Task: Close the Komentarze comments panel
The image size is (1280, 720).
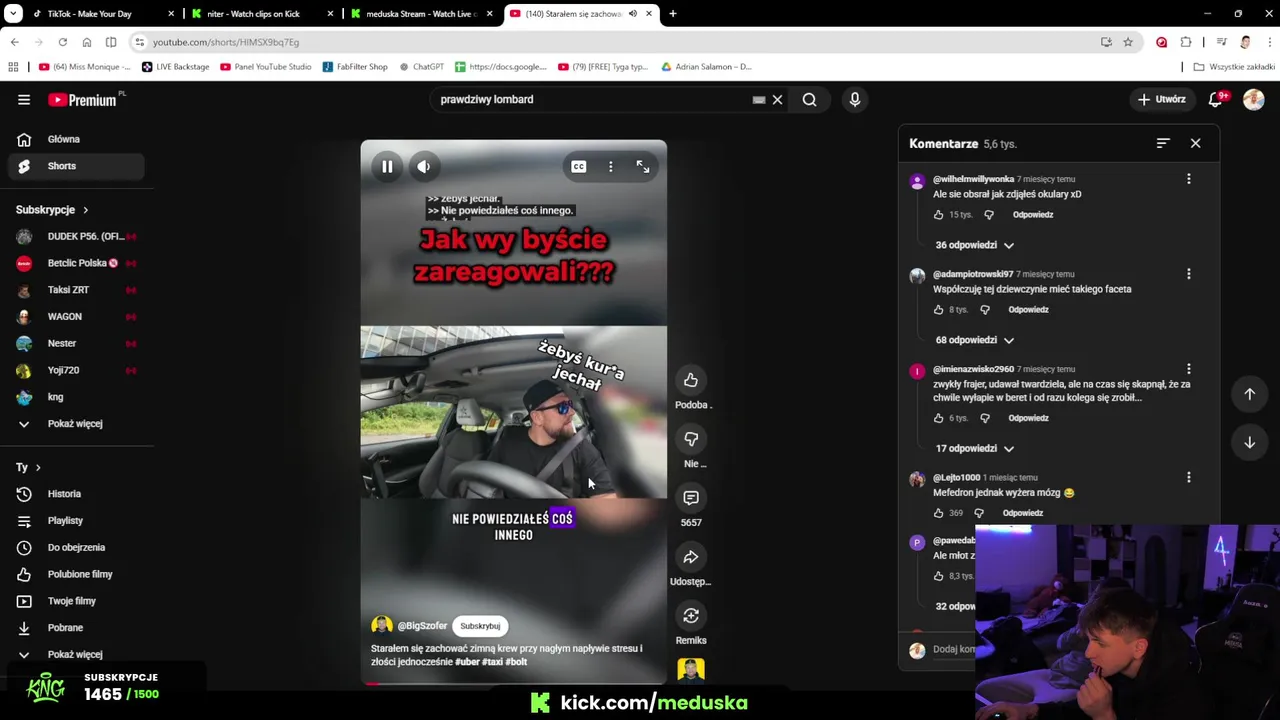Action: point(1195,143)
